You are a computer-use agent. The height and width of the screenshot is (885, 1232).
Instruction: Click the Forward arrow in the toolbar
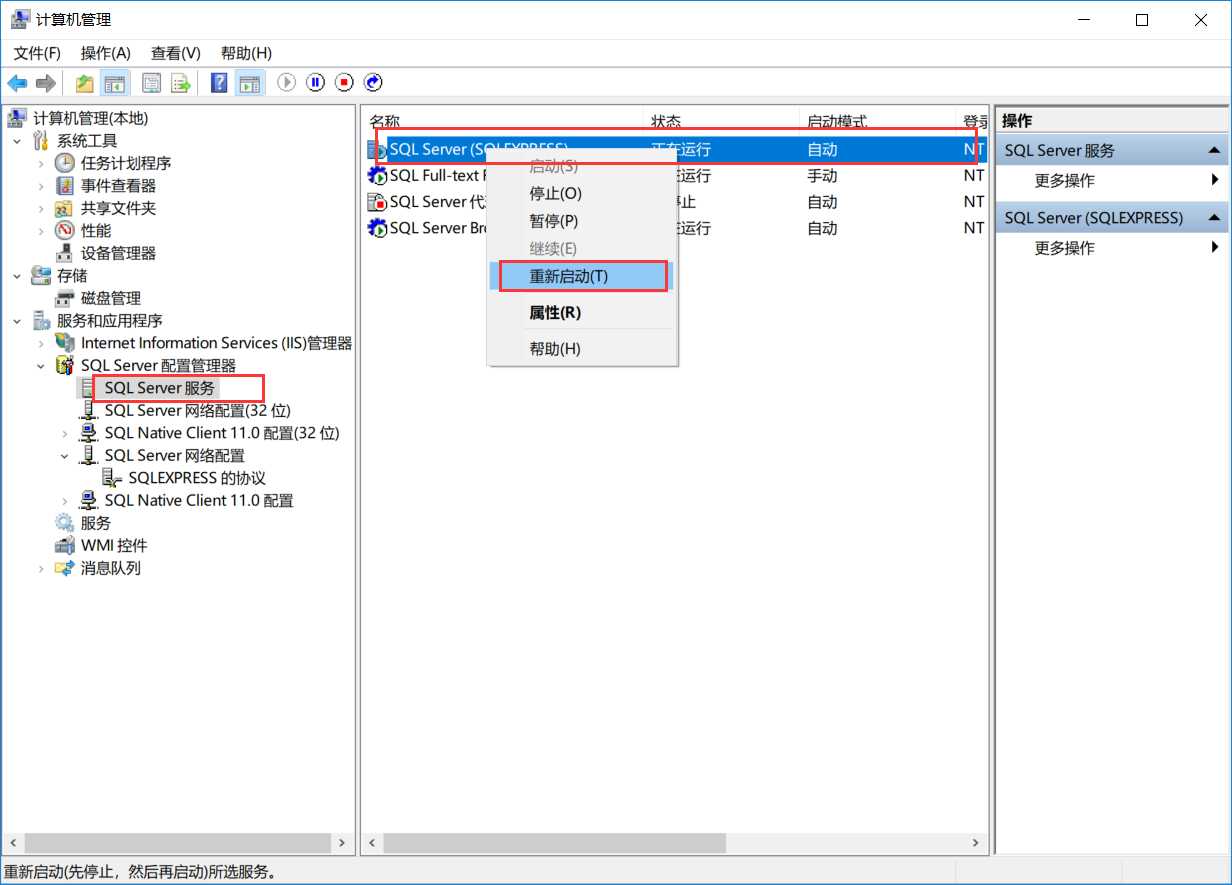[x=45, y=83]
